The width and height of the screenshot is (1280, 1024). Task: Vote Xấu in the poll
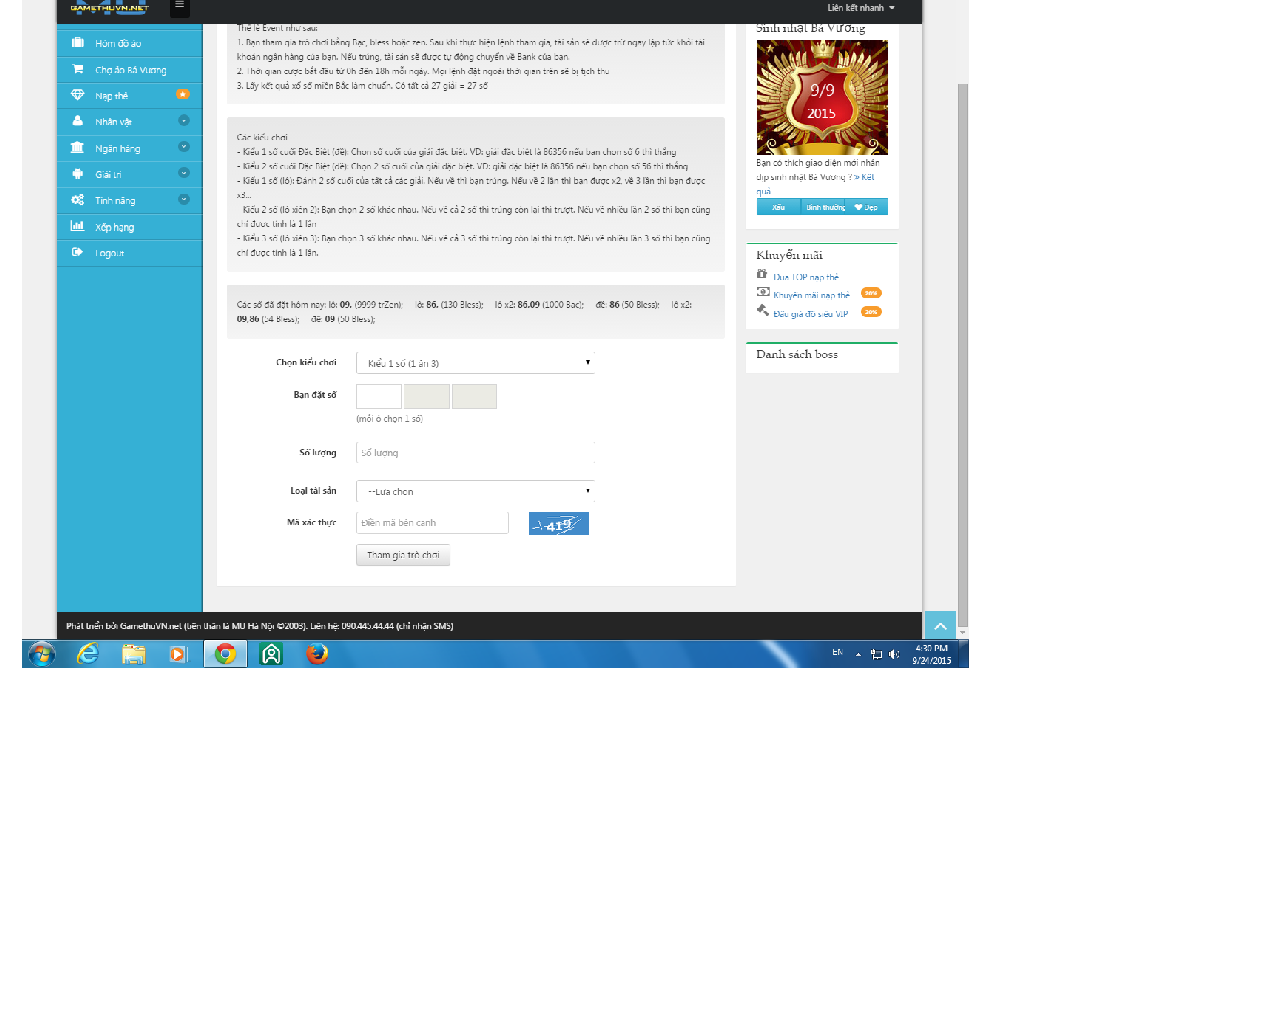pos(778,207)
